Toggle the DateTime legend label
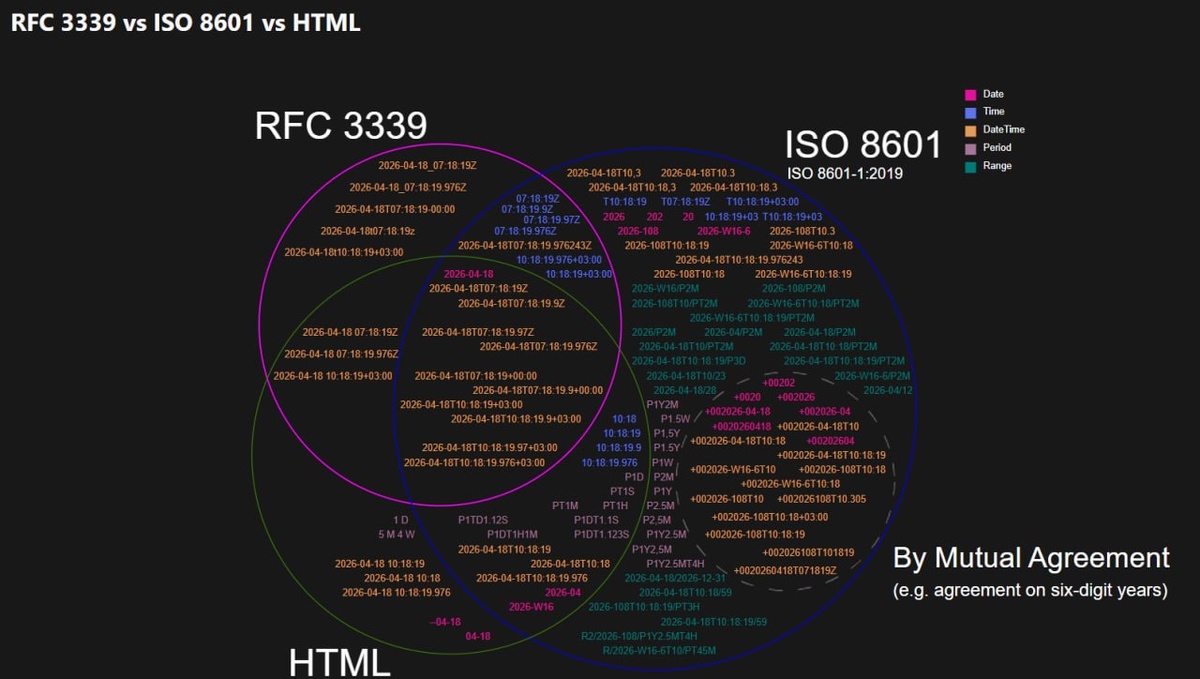The image size is (1200, 679). pos(1004,130)
